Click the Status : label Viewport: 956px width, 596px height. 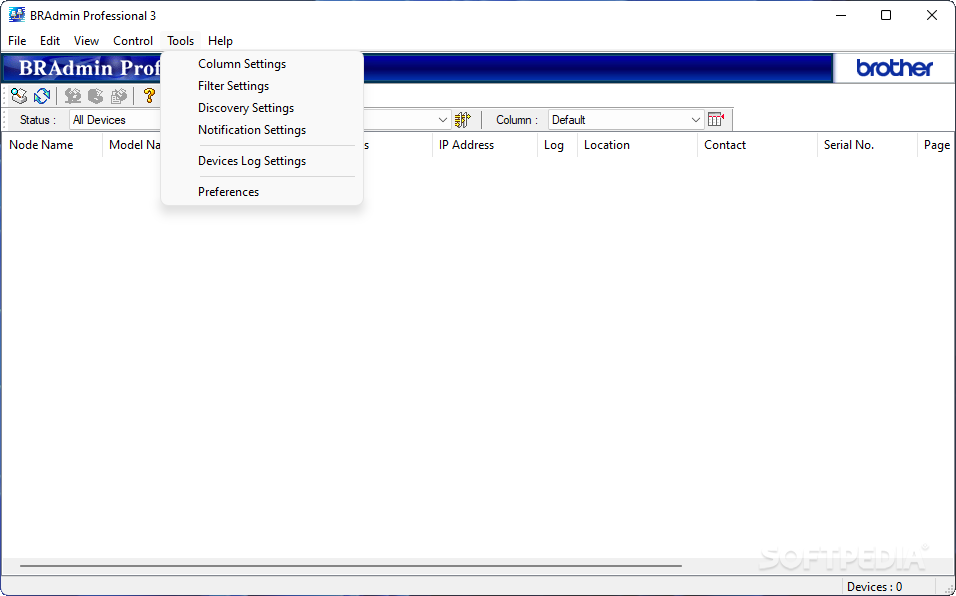(38, 120)
